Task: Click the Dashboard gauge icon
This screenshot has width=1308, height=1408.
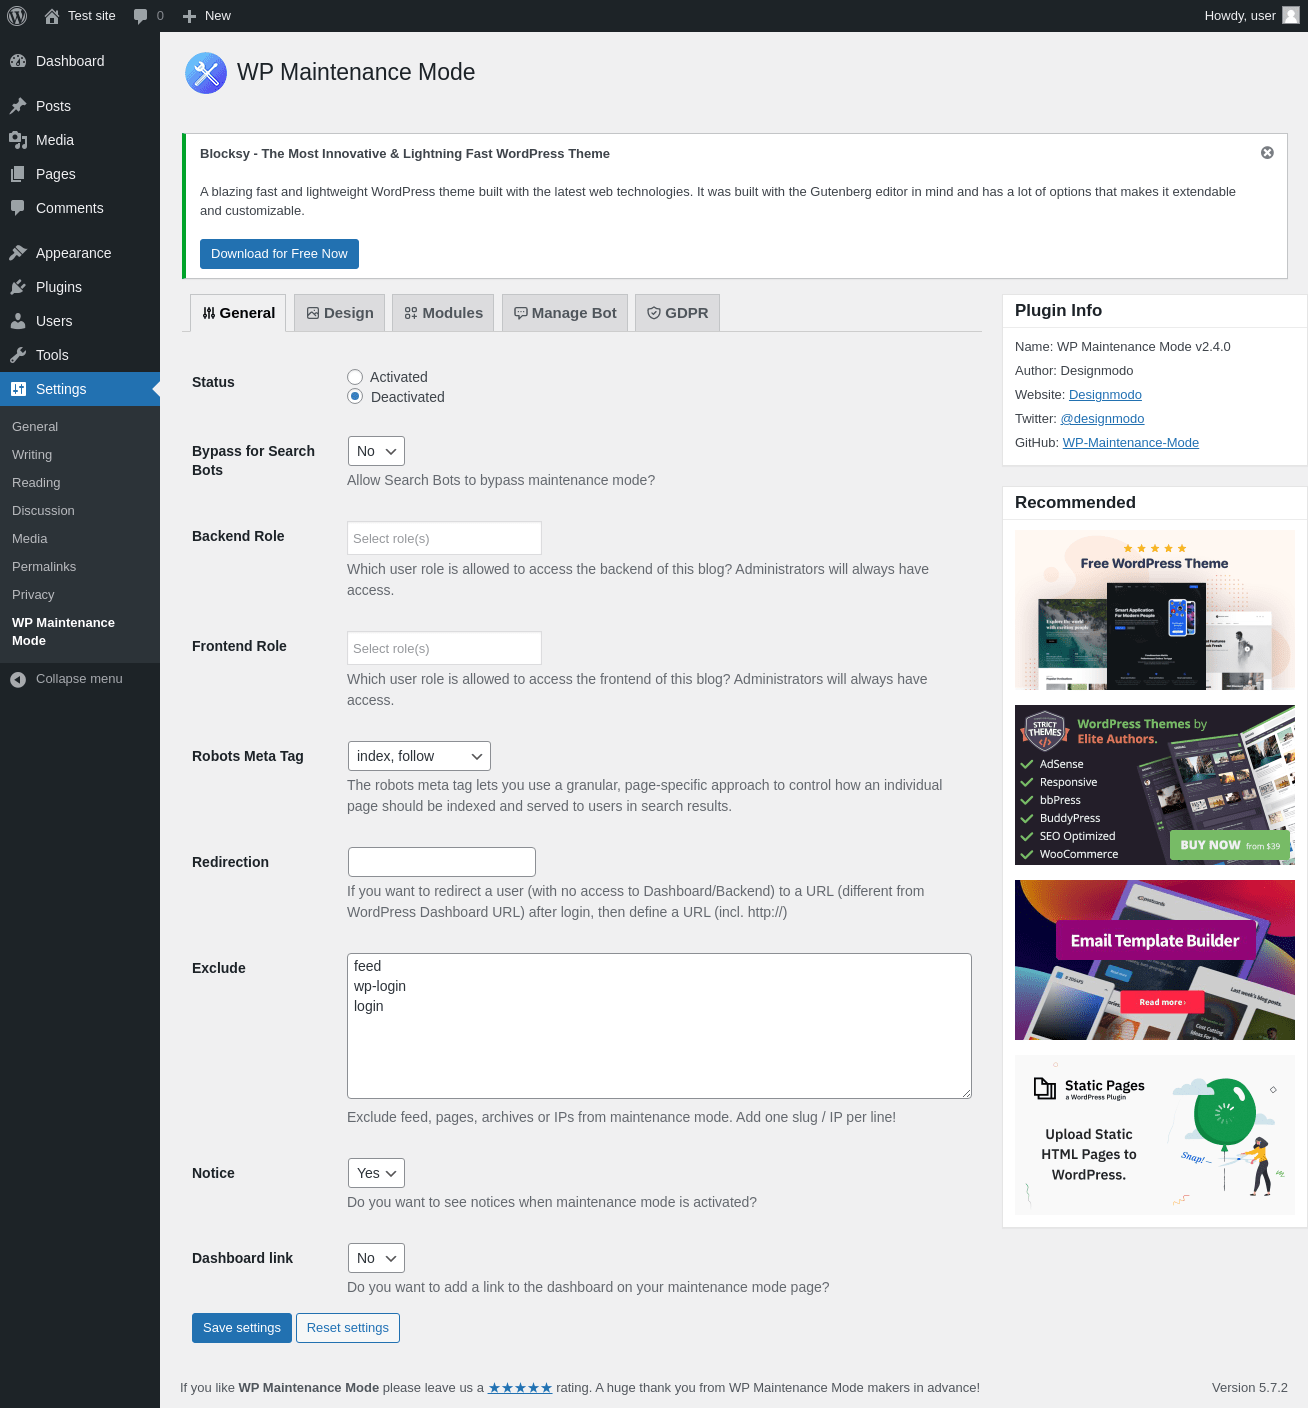Action: point(18,61)
